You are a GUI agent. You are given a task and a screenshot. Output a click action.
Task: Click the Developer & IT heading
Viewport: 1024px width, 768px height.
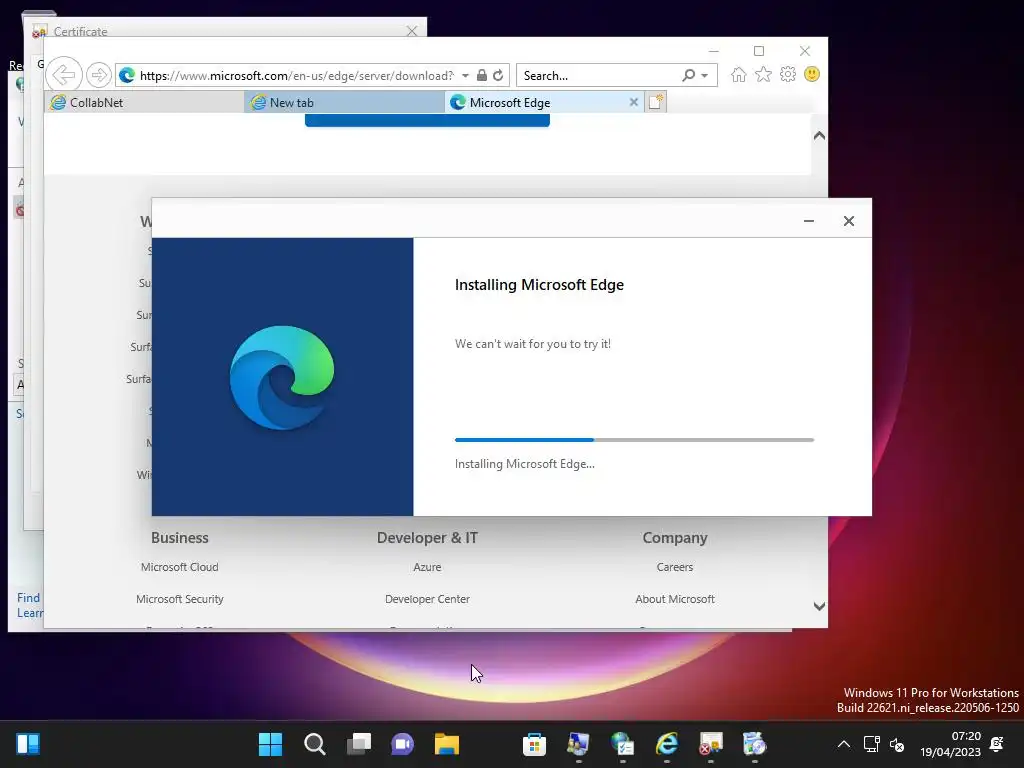[x=427, y=537]
